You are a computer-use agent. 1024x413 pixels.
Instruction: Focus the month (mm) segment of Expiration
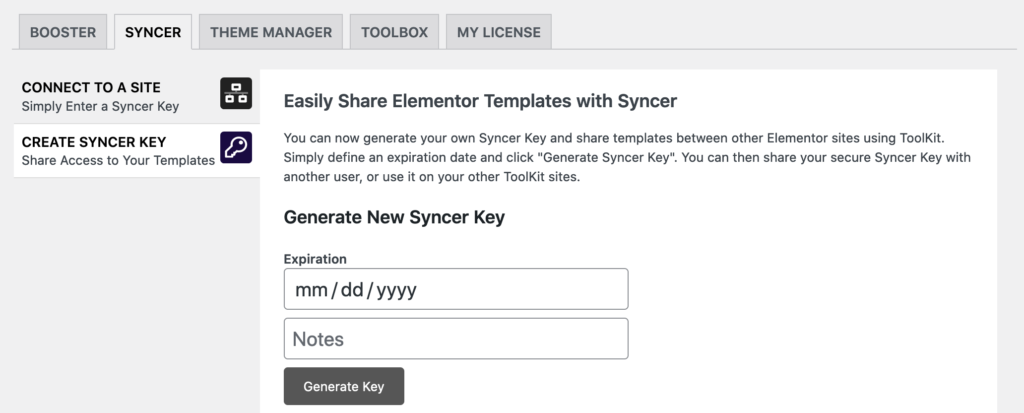[311, 289]
